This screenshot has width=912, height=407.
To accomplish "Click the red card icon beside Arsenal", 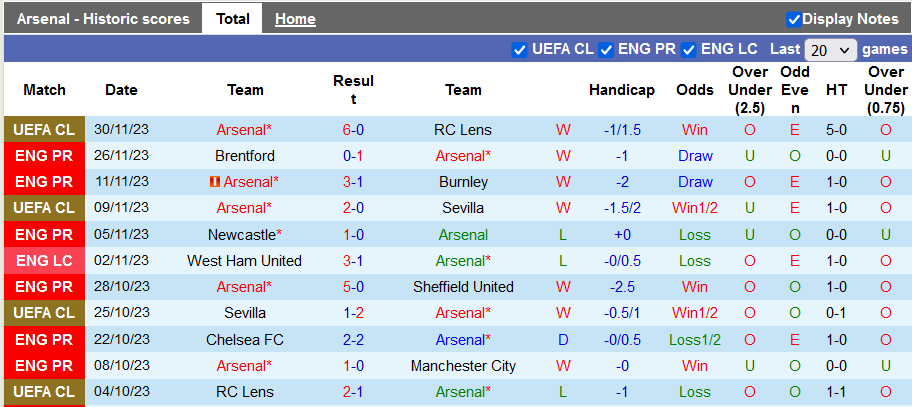I will tap(214, 182).
